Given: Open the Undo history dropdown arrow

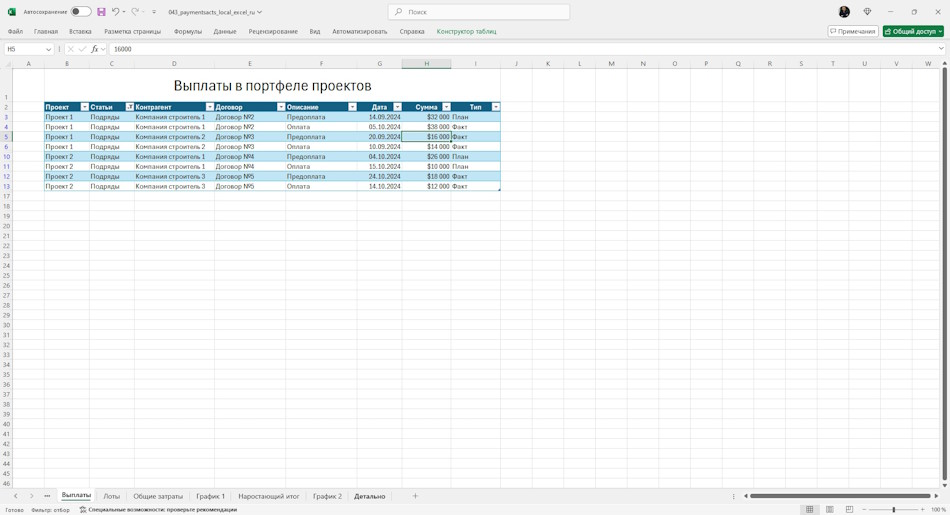Looking at the screenshot, I should [124, 12].
